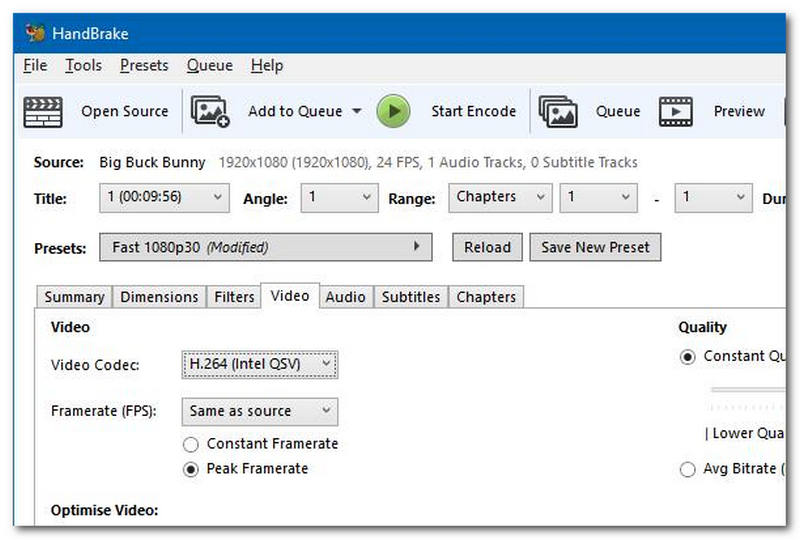
Task: Switch to the Subtitles tab
Action: [x=411, y=297]
